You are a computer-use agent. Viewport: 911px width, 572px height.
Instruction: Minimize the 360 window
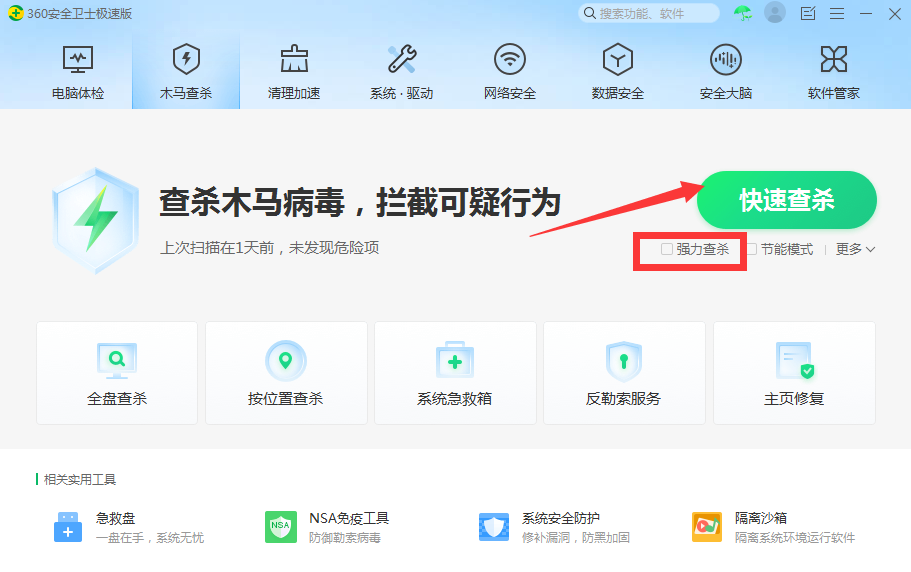tap(866, 13)
